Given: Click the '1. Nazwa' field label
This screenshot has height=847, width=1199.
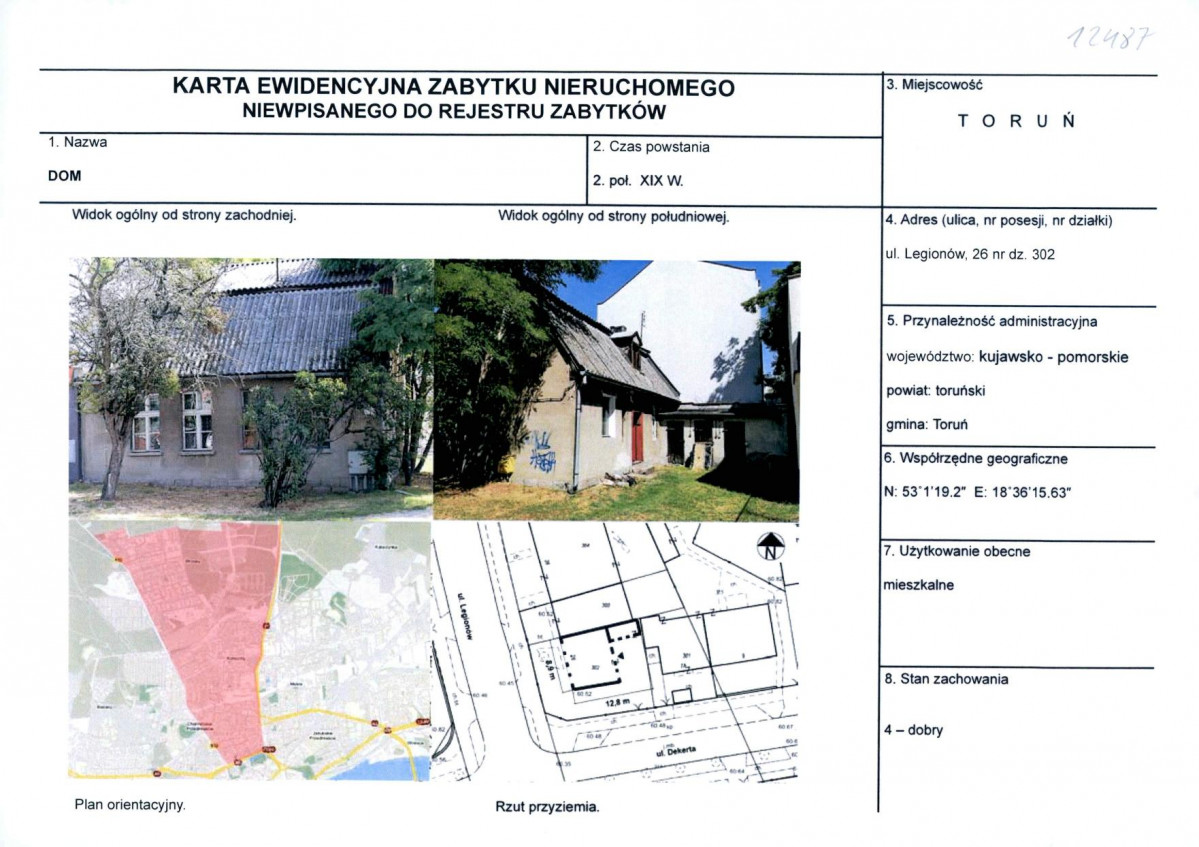Looking at the screenshot, I should [77, 142].
